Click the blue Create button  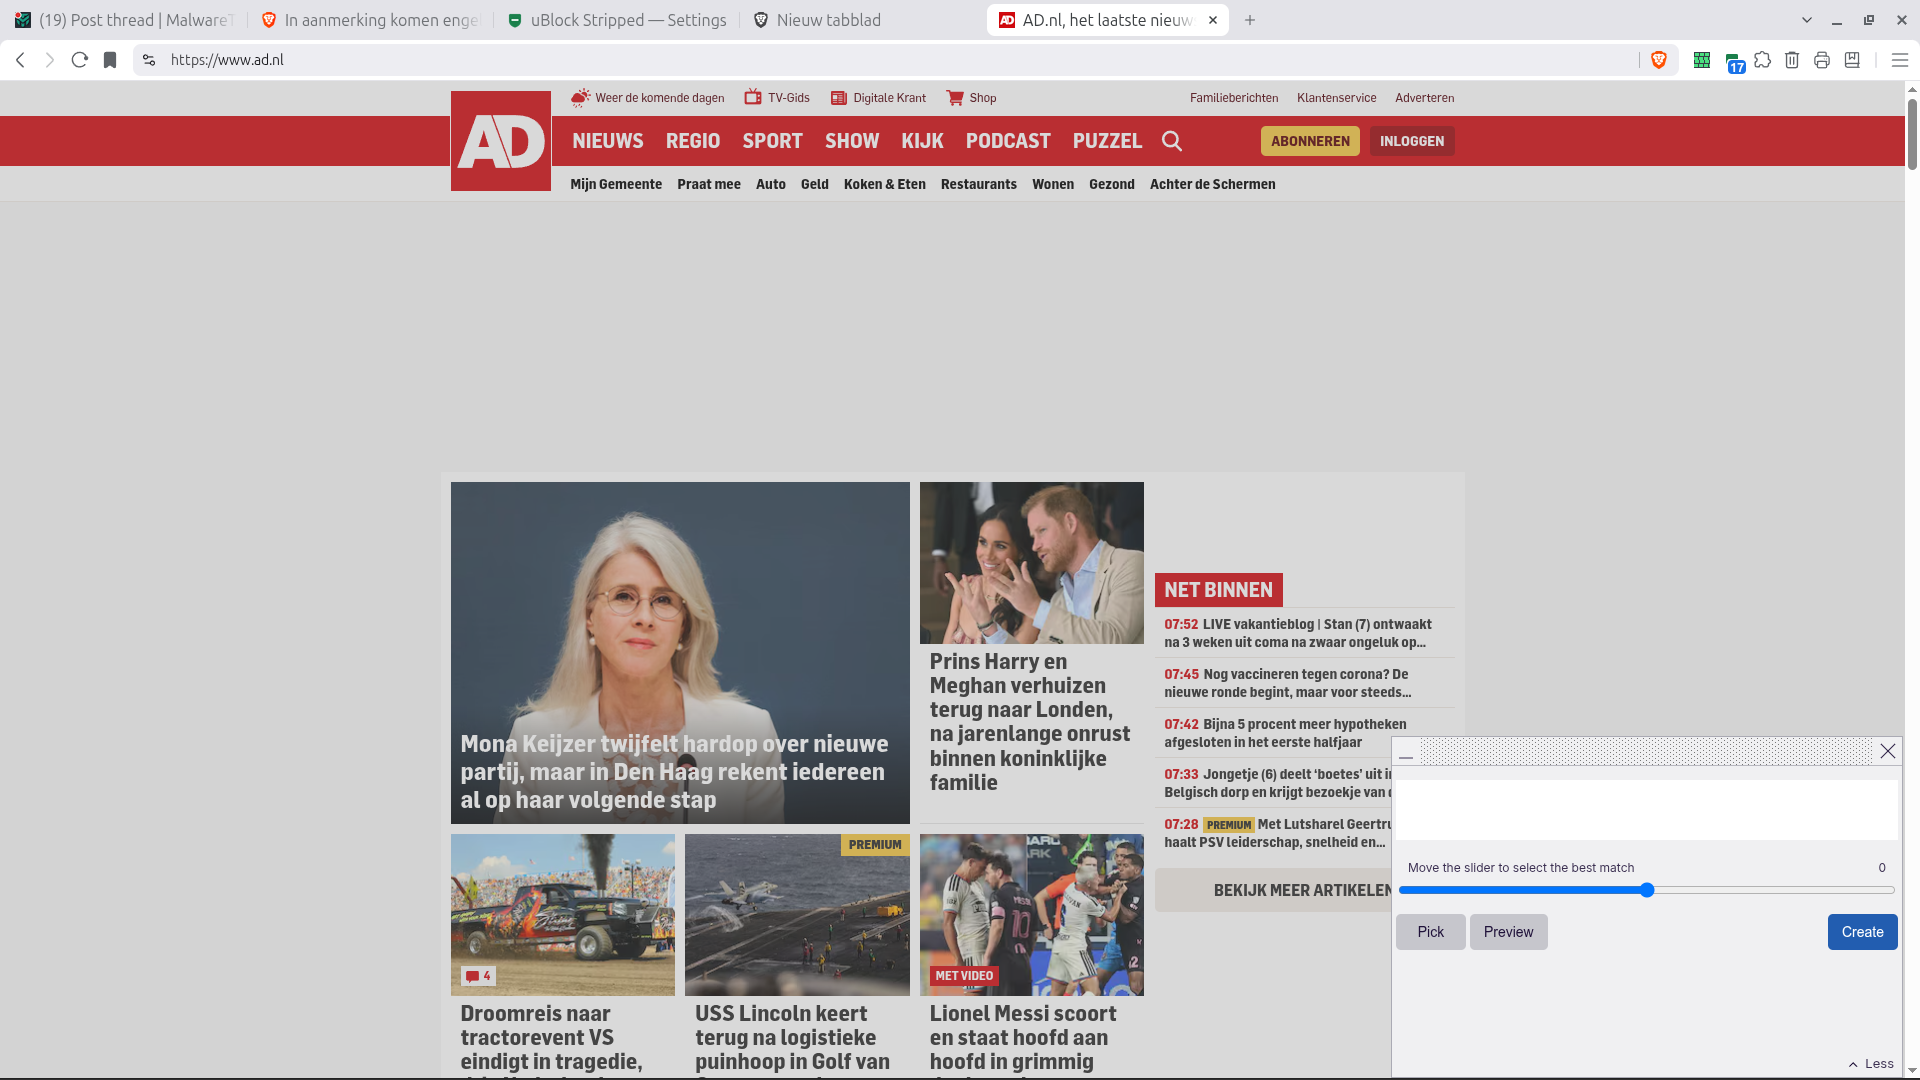pyautogui.click(x=1863, y=932)
